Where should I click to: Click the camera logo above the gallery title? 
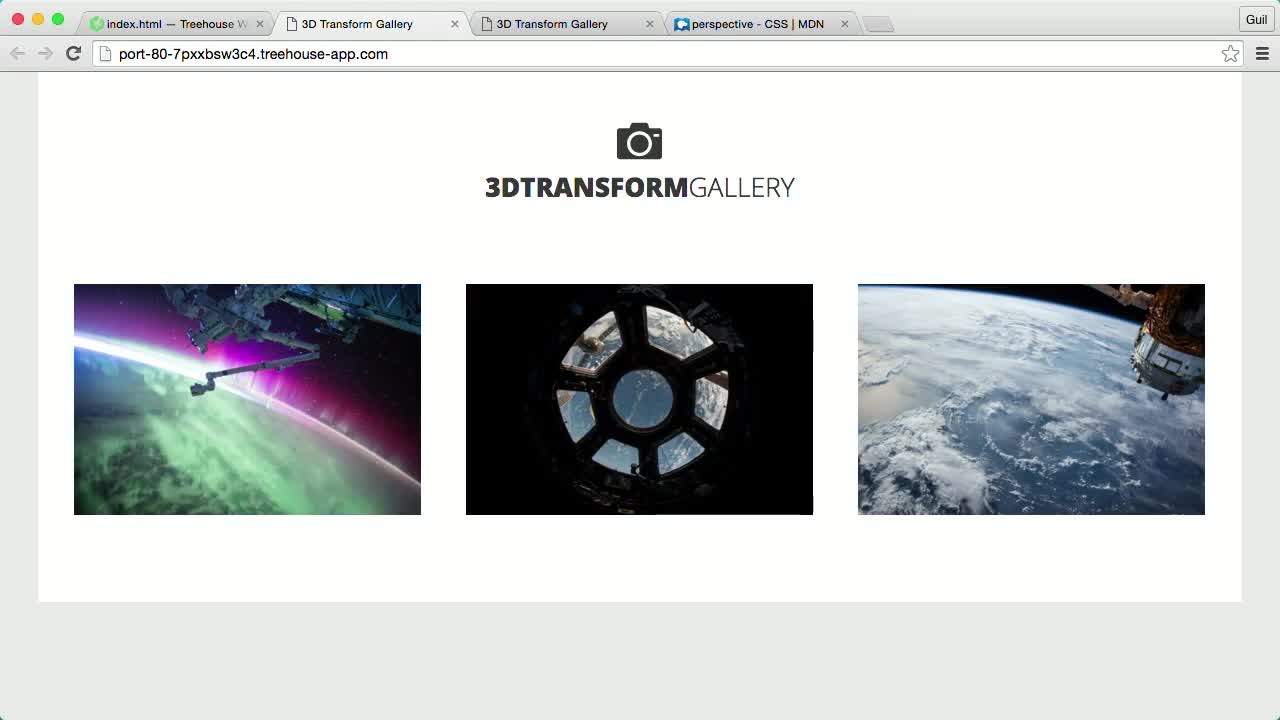click(639, 141)
